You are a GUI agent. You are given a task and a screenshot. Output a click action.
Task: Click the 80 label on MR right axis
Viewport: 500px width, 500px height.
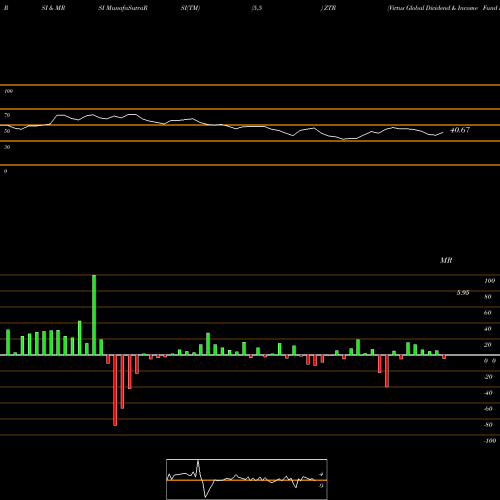coord(488,297)
